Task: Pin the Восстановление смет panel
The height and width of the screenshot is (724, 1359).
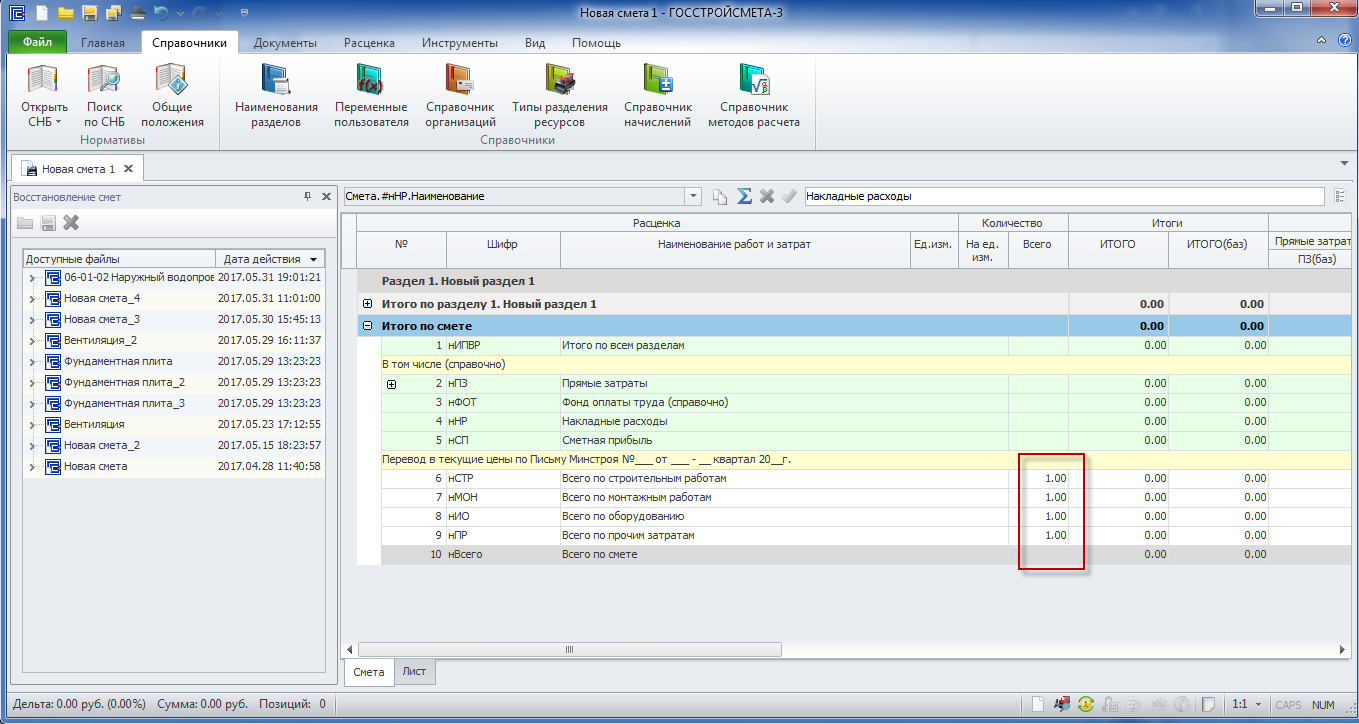Action: [307, 197]
